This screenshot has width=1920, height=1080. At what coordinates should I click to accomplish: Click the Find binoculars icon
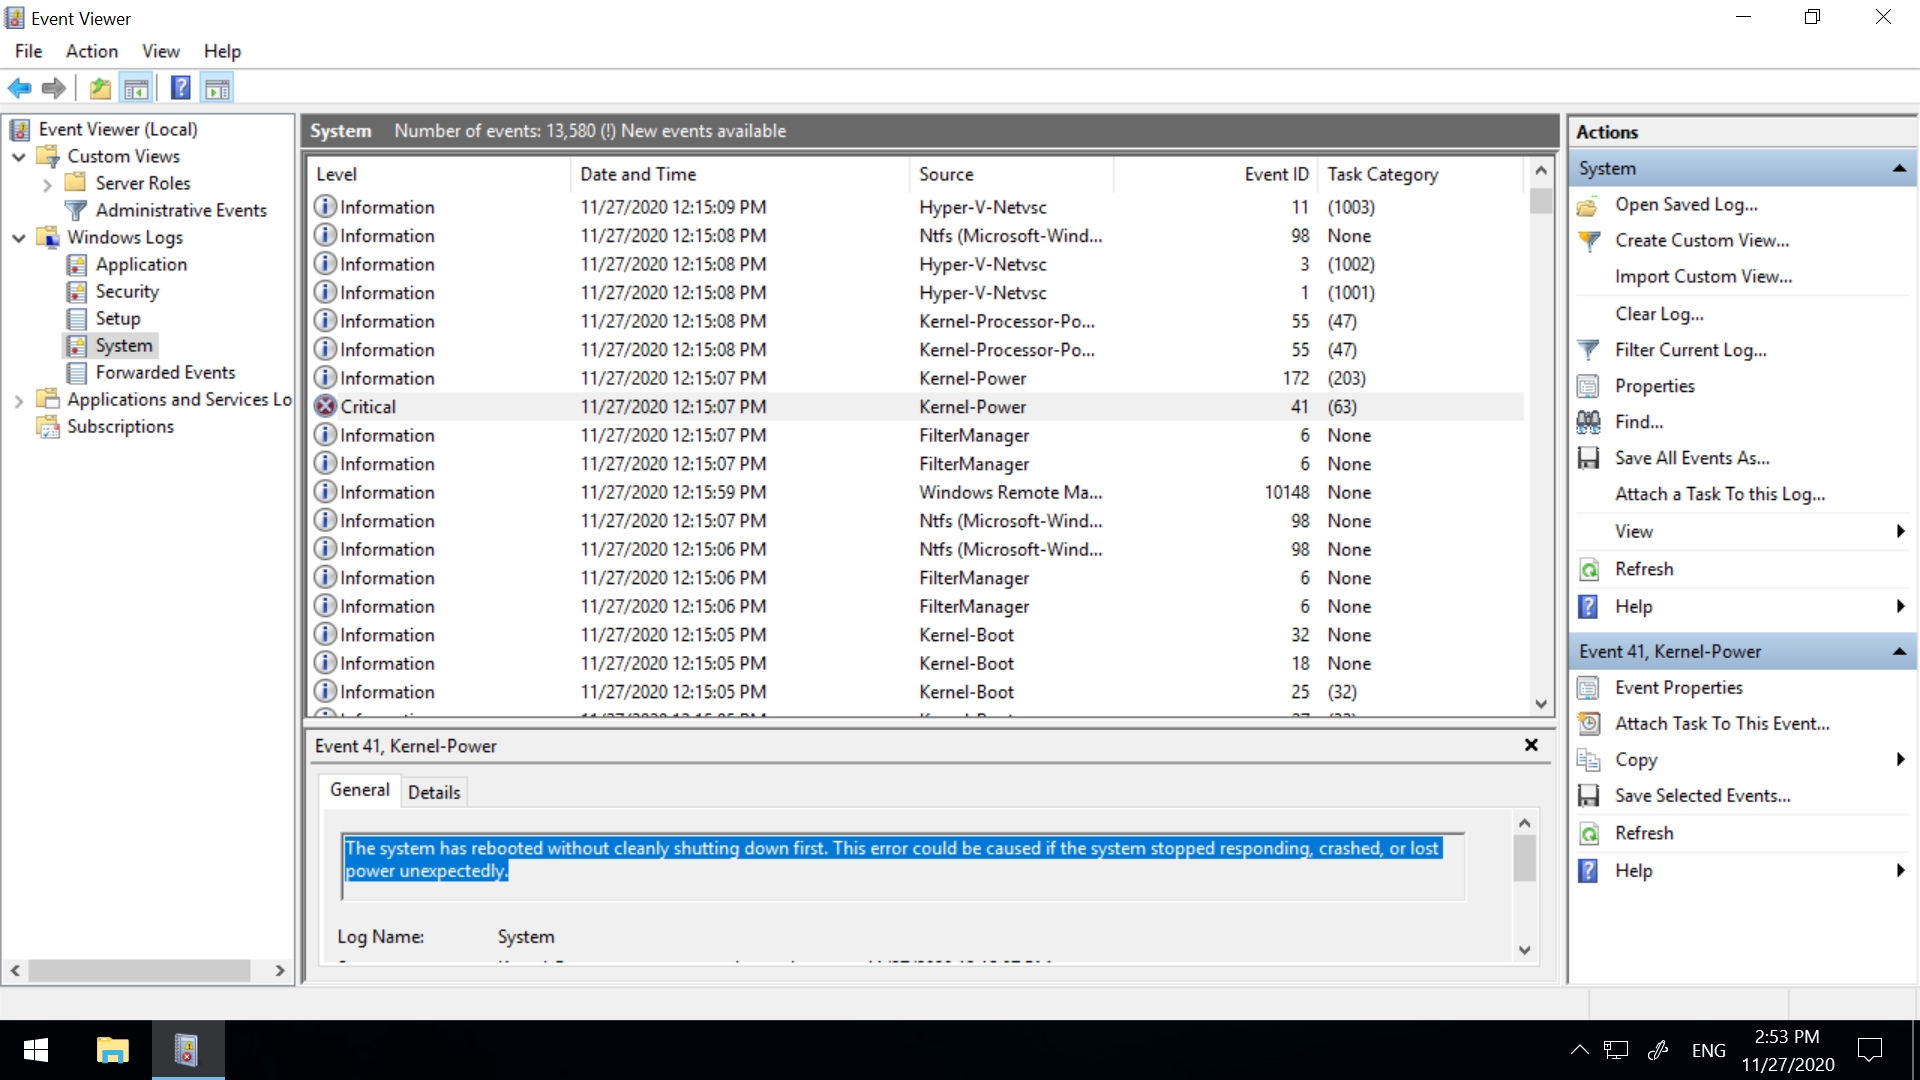[1588, 422]
